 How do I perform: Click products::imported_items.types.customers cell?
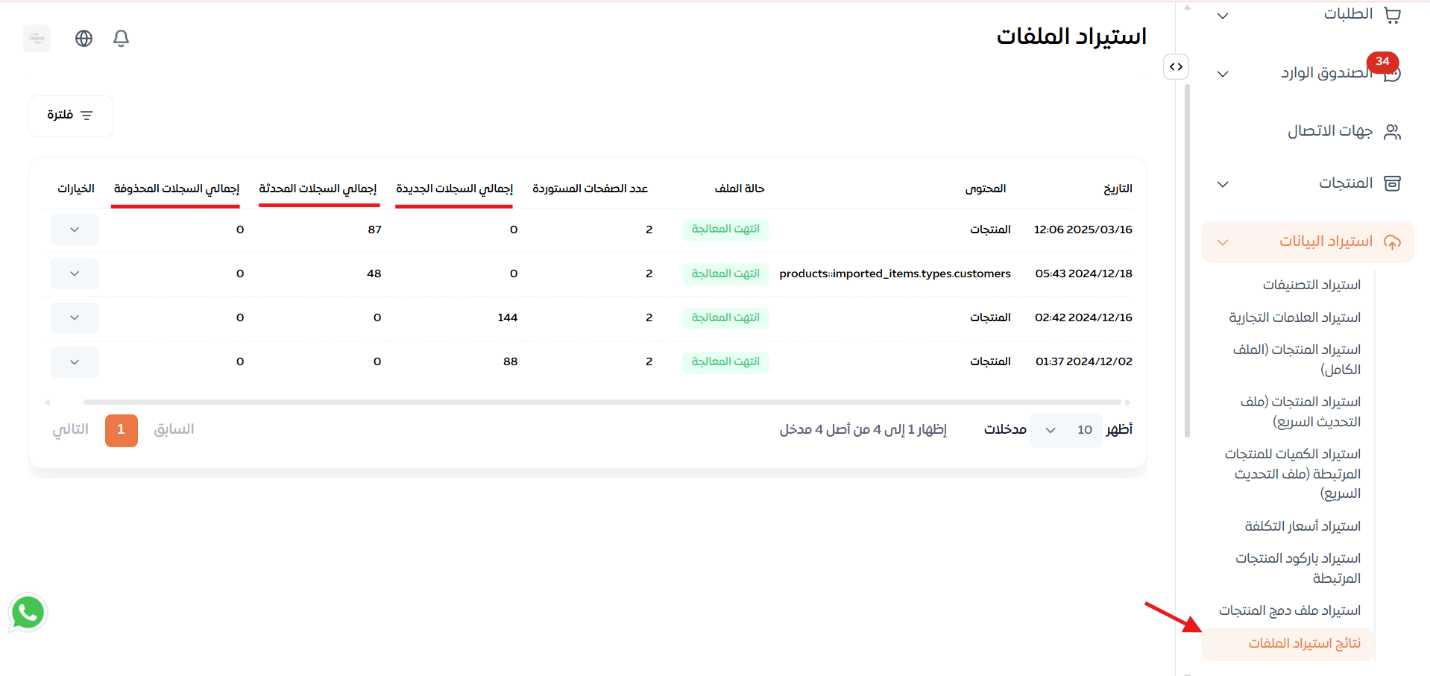(x=895, y=273)
